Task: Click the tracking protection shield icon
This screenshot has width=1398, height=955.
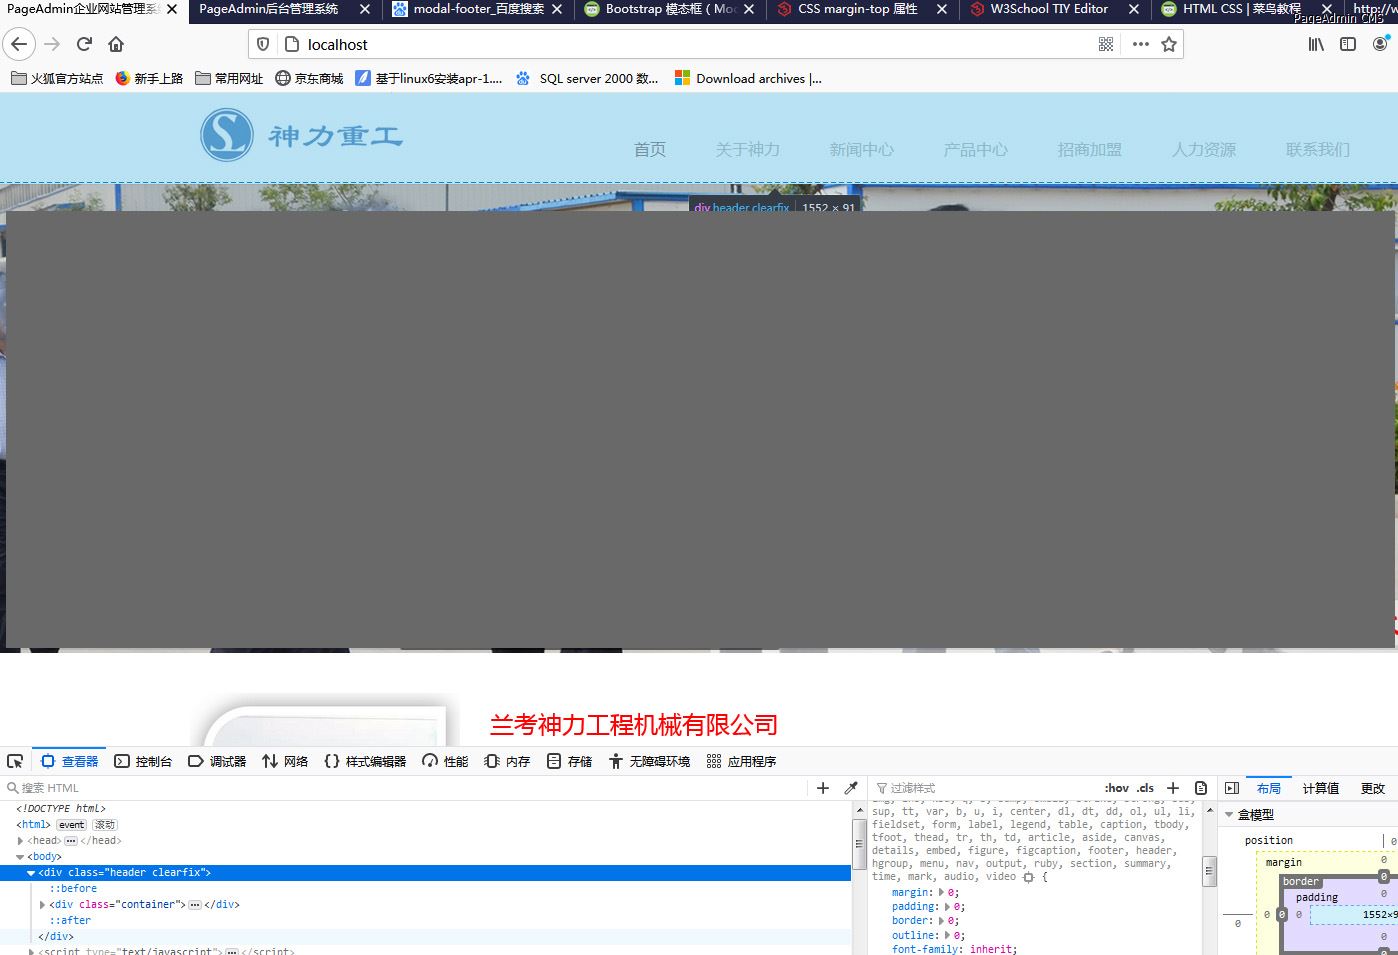Action: pyautogui.click(x=263, y=44)
